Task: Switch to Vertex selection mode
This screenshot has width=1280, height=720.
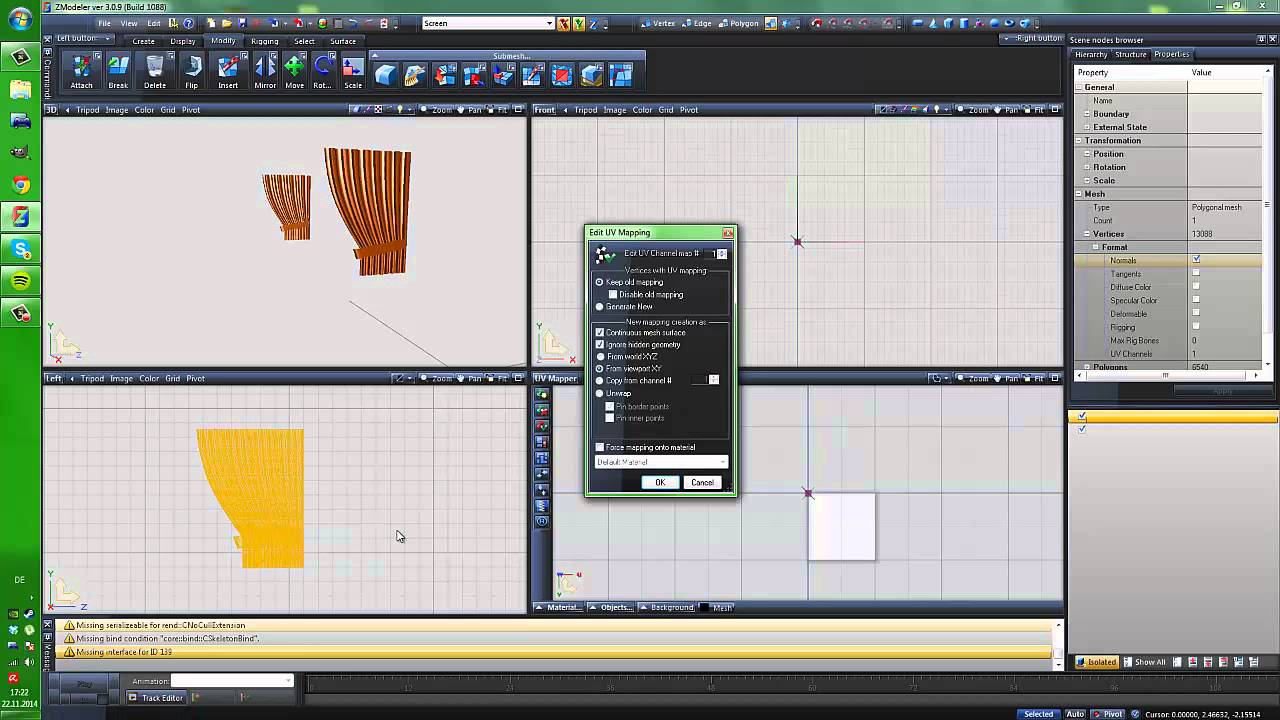Action: pyautogui.click(x=658, y=23)
